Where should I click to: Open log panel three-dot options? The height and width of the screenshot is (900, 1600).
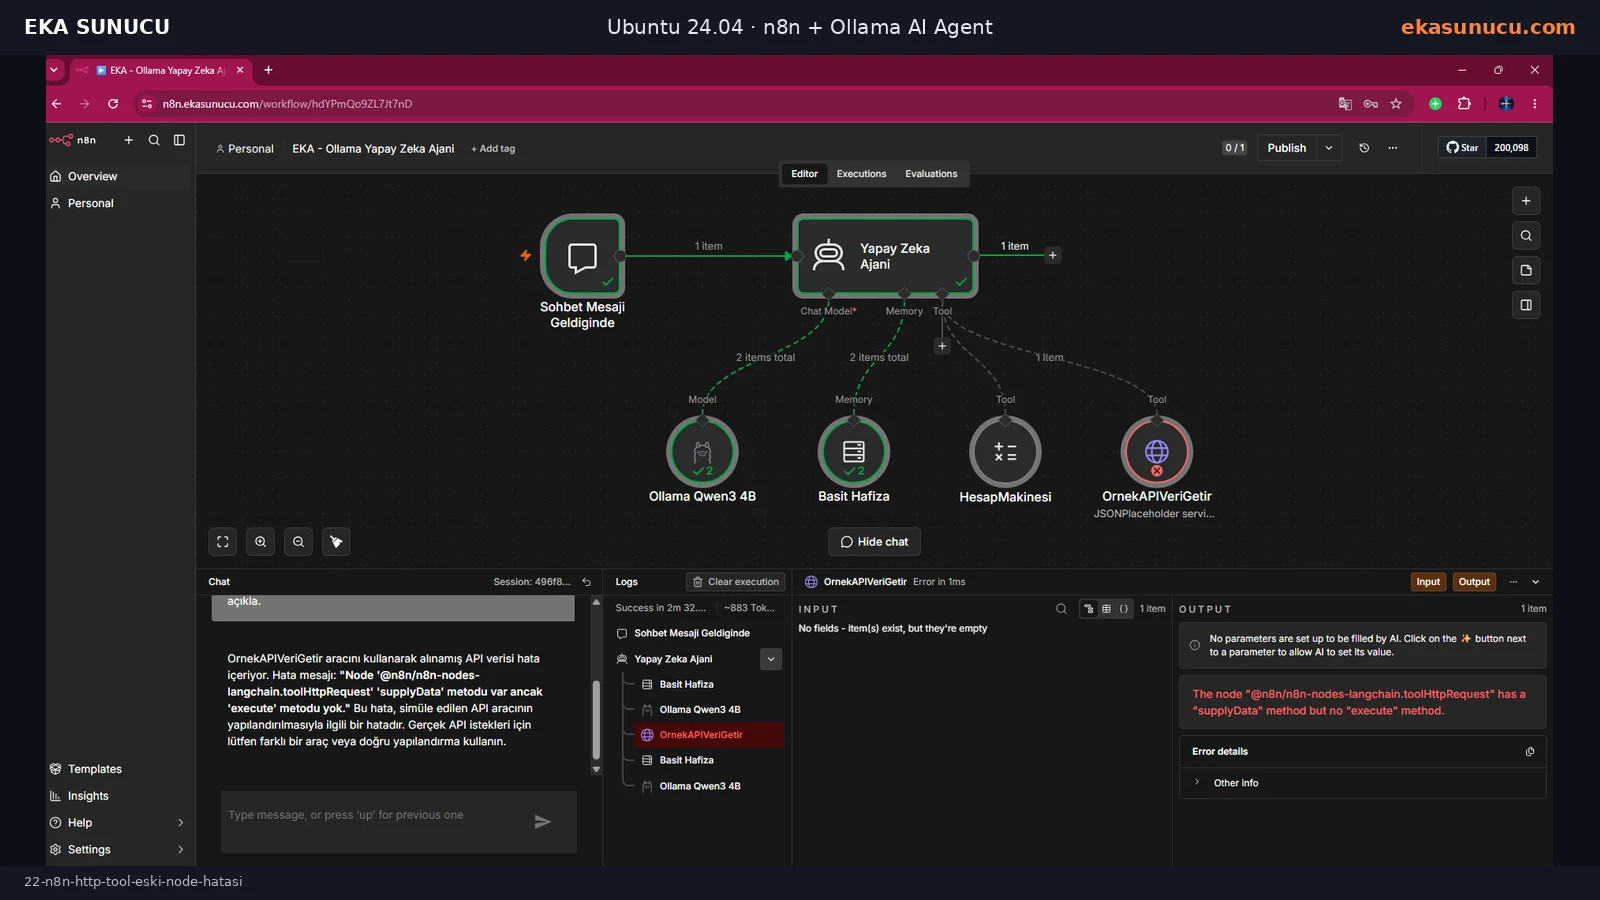[x=1513, y=582]
